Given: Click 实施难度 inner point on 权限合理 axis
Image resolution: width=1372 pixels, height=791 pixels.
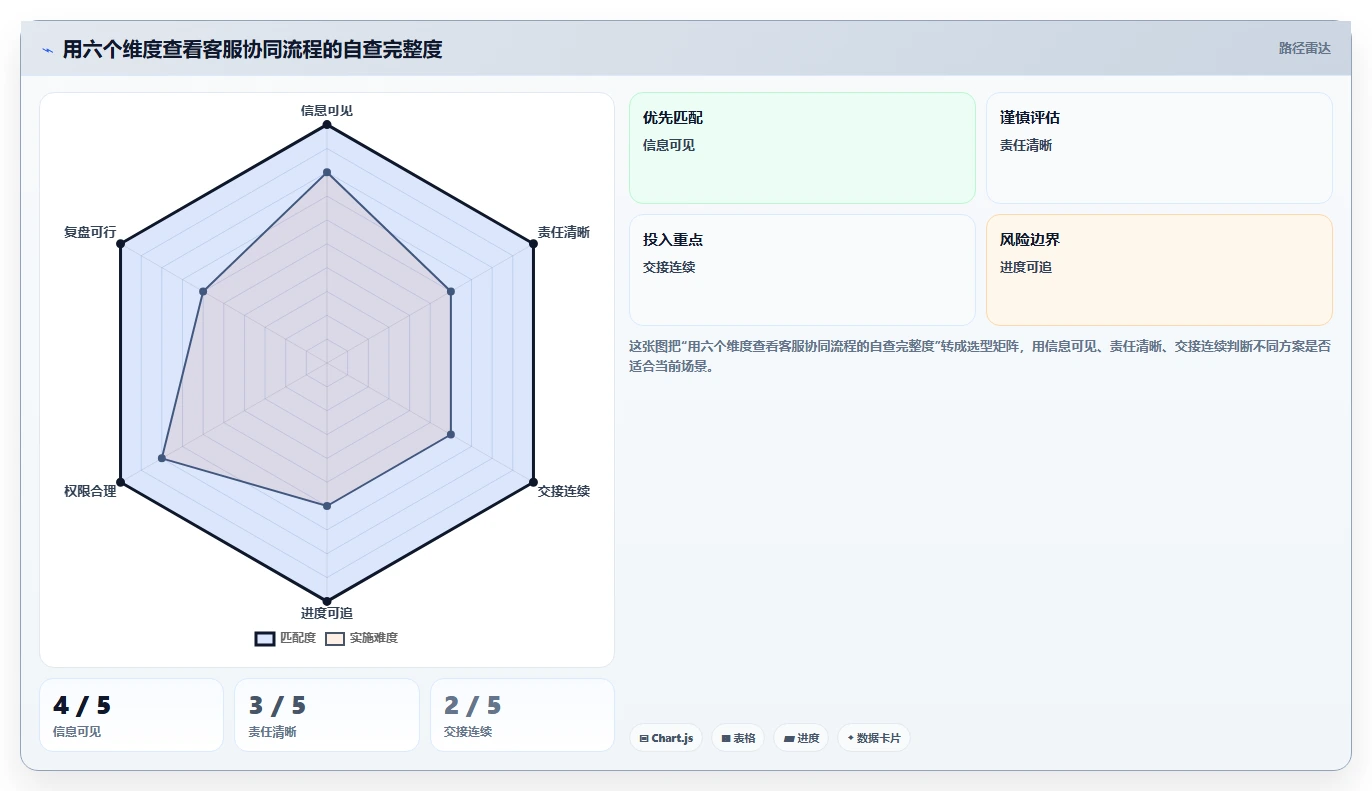Looking at the screenshot, I should click(x=162, y=458).
